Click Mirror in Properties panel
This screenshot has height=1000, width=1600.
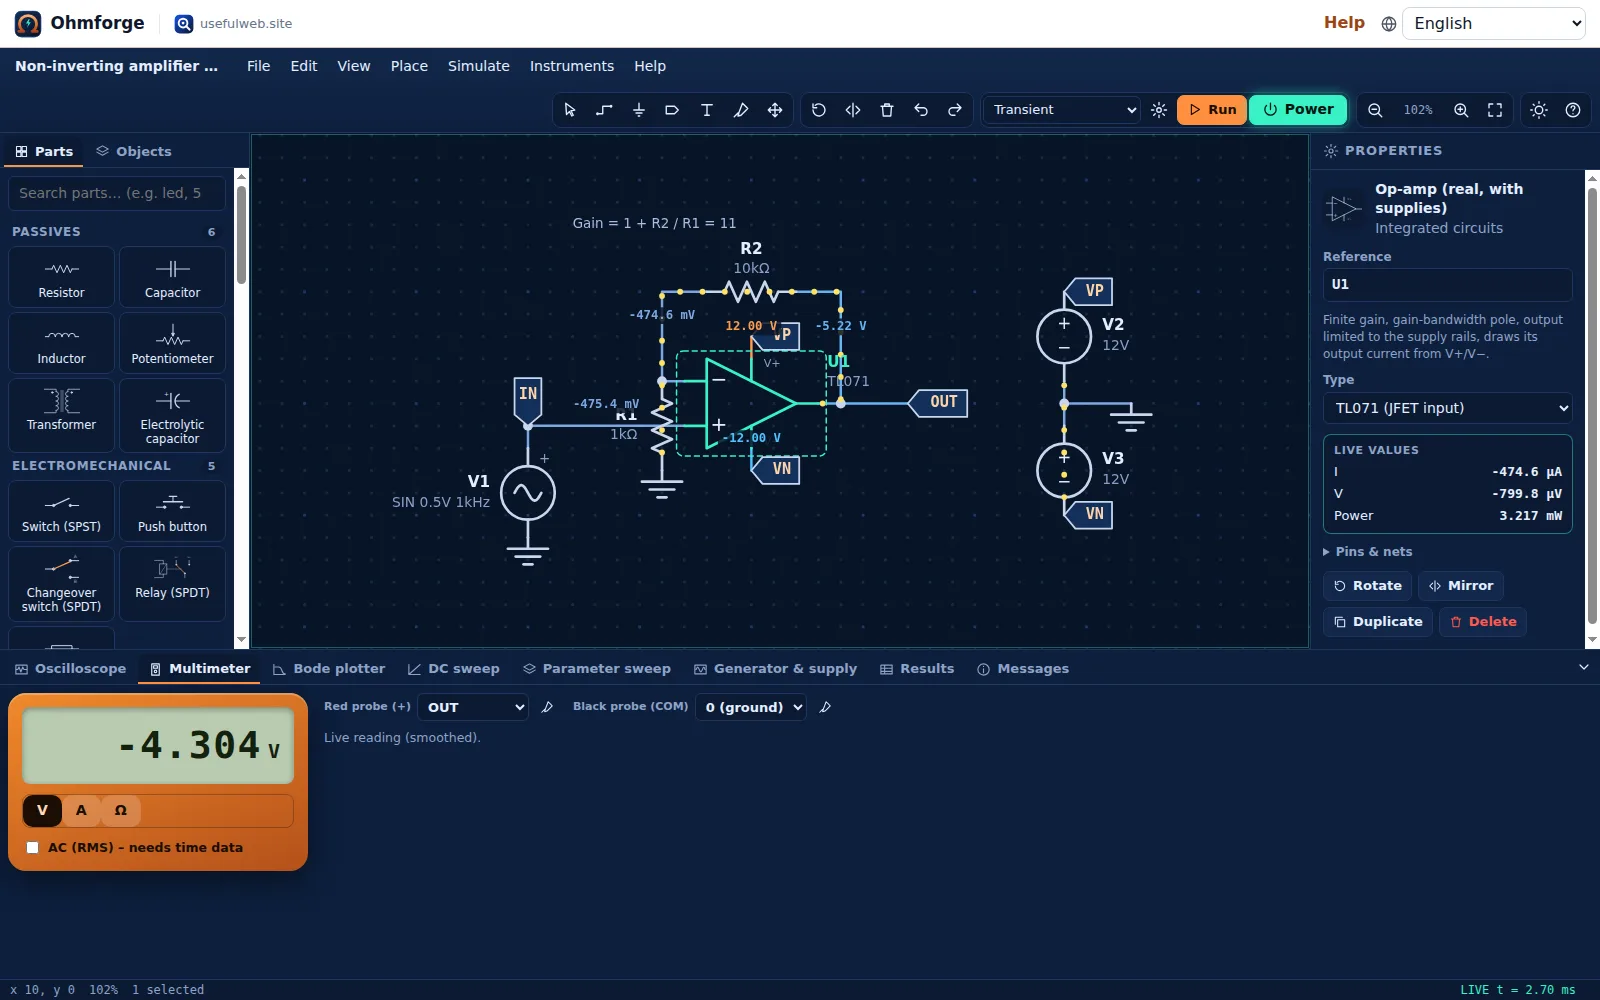click(x=1461, y=586)
